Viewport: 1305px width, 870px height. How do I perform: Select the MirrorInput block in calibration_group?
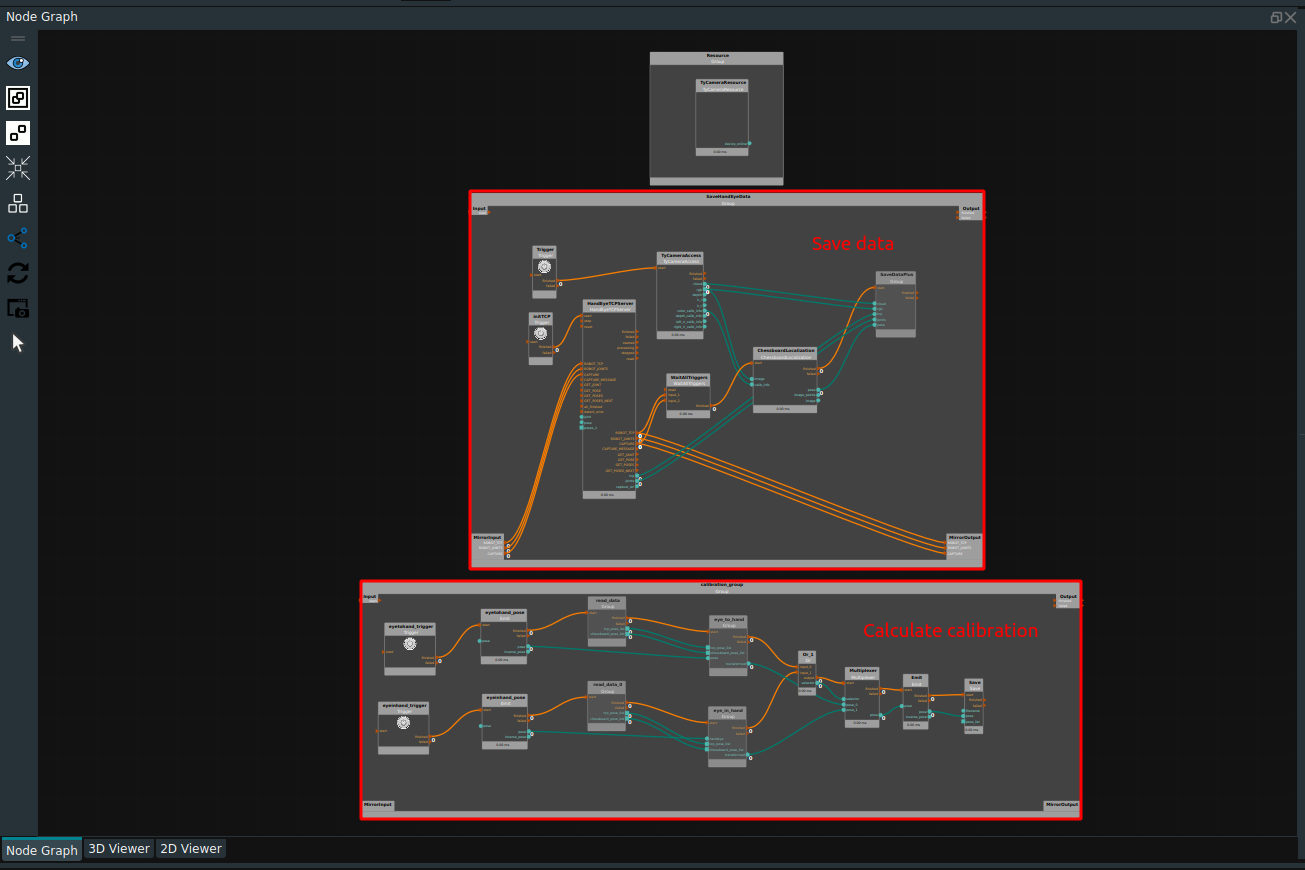(378, 805)
